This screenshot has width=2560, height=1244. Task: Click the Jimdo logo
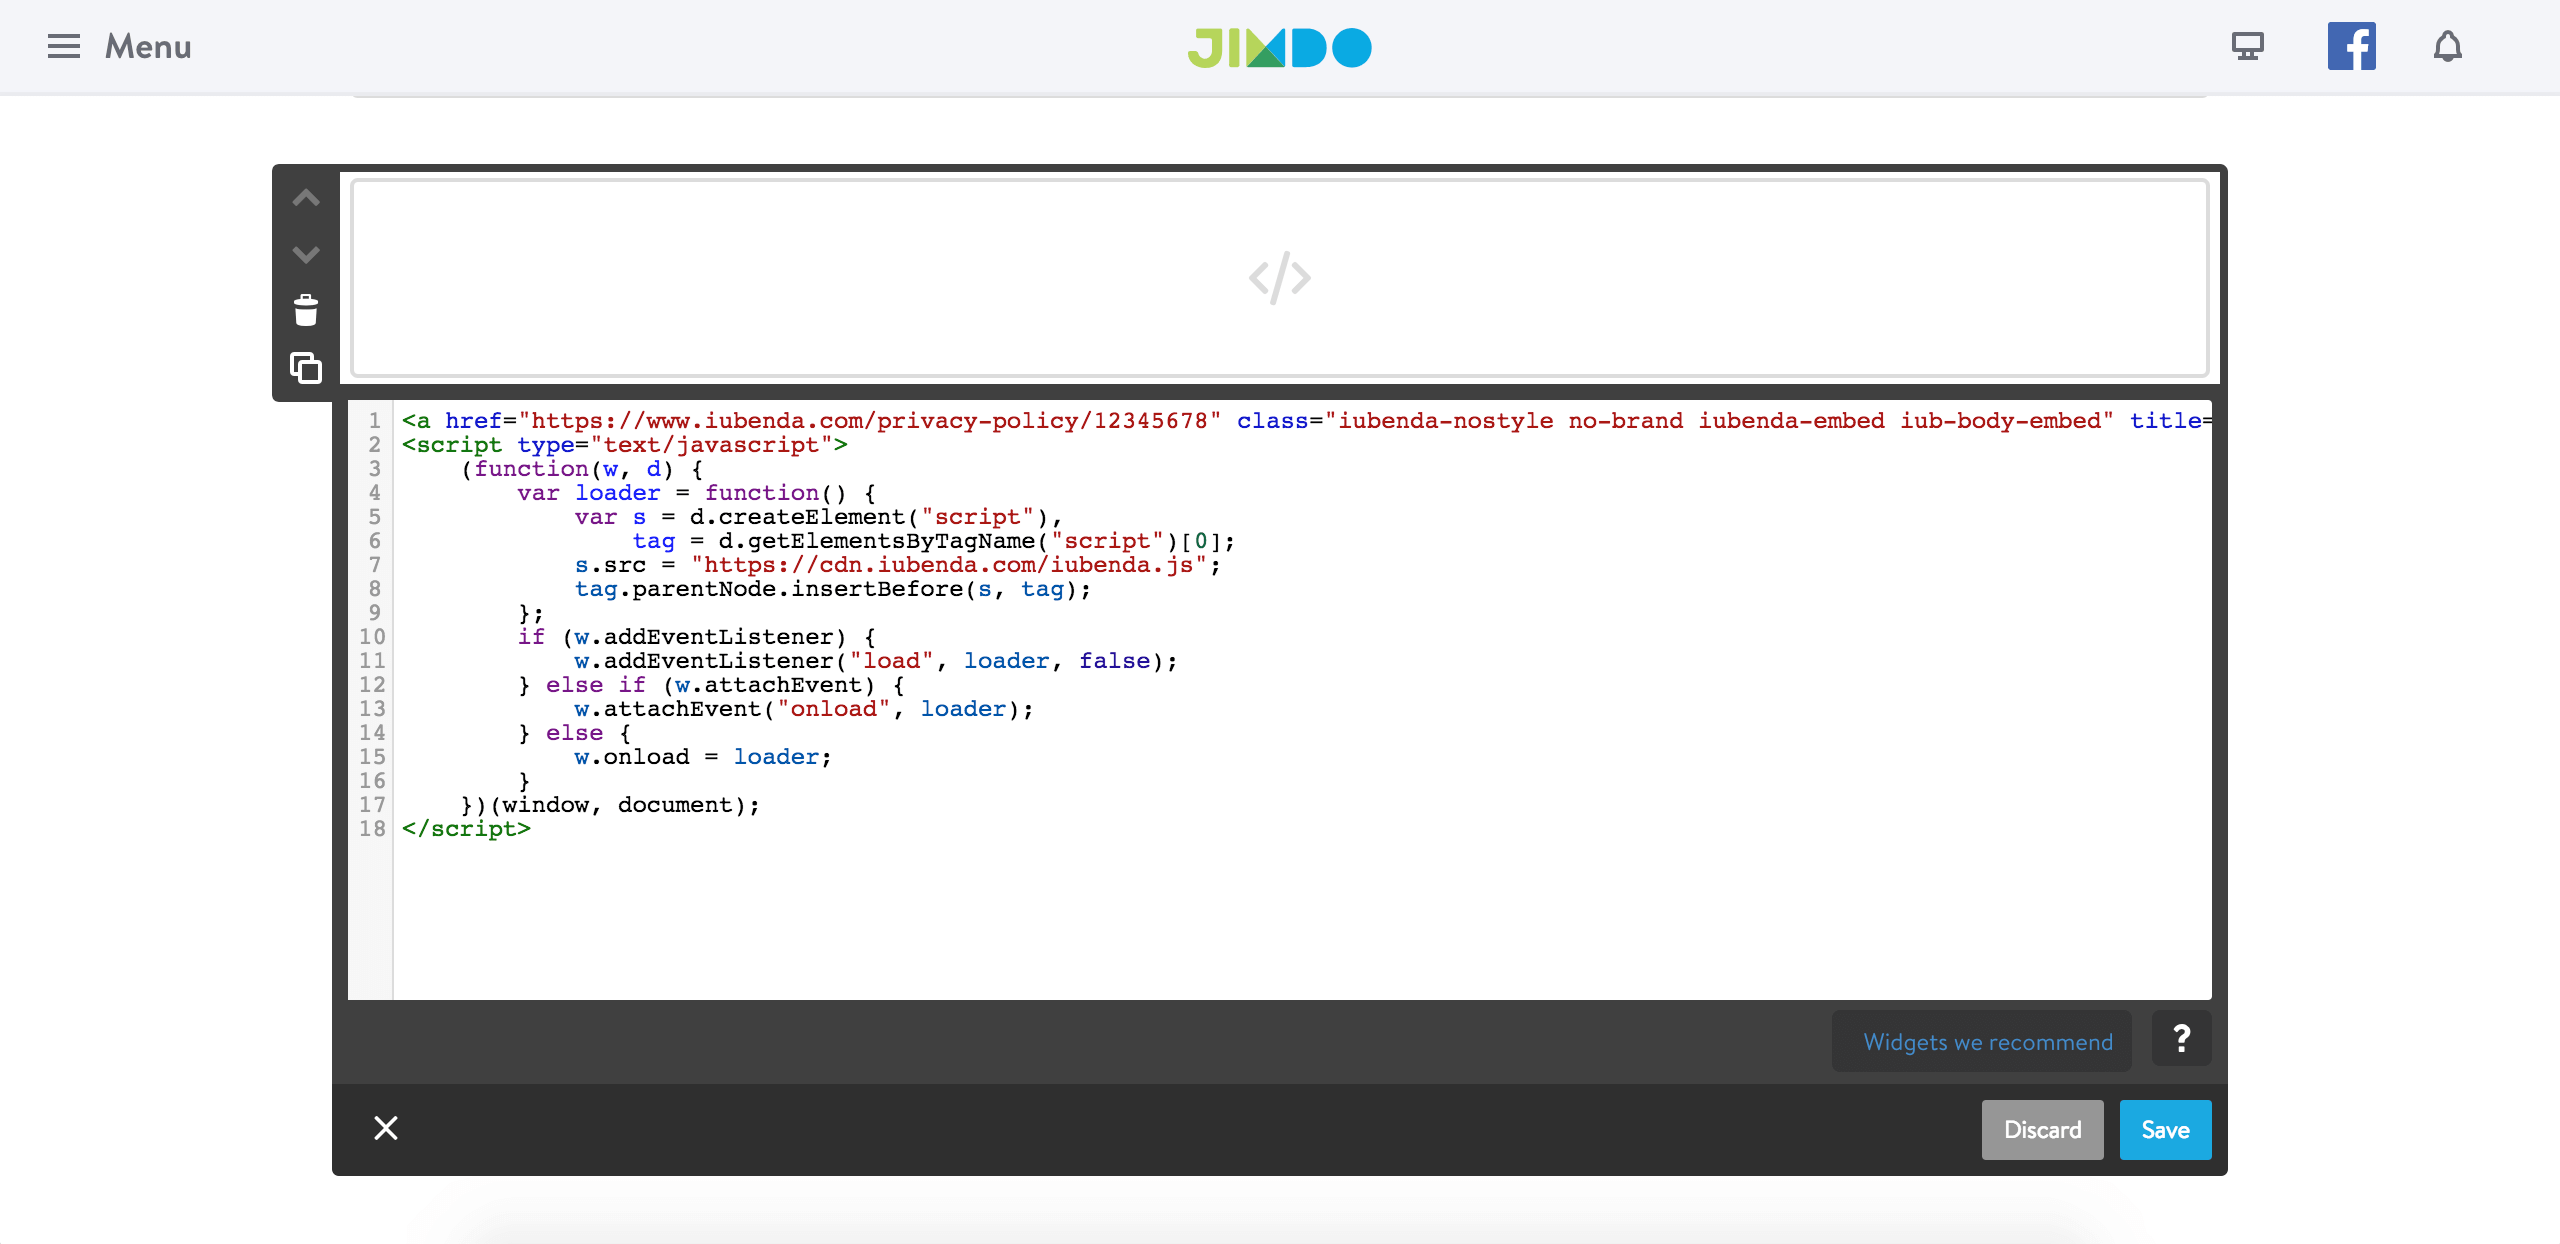click(x=1279, y=46)
